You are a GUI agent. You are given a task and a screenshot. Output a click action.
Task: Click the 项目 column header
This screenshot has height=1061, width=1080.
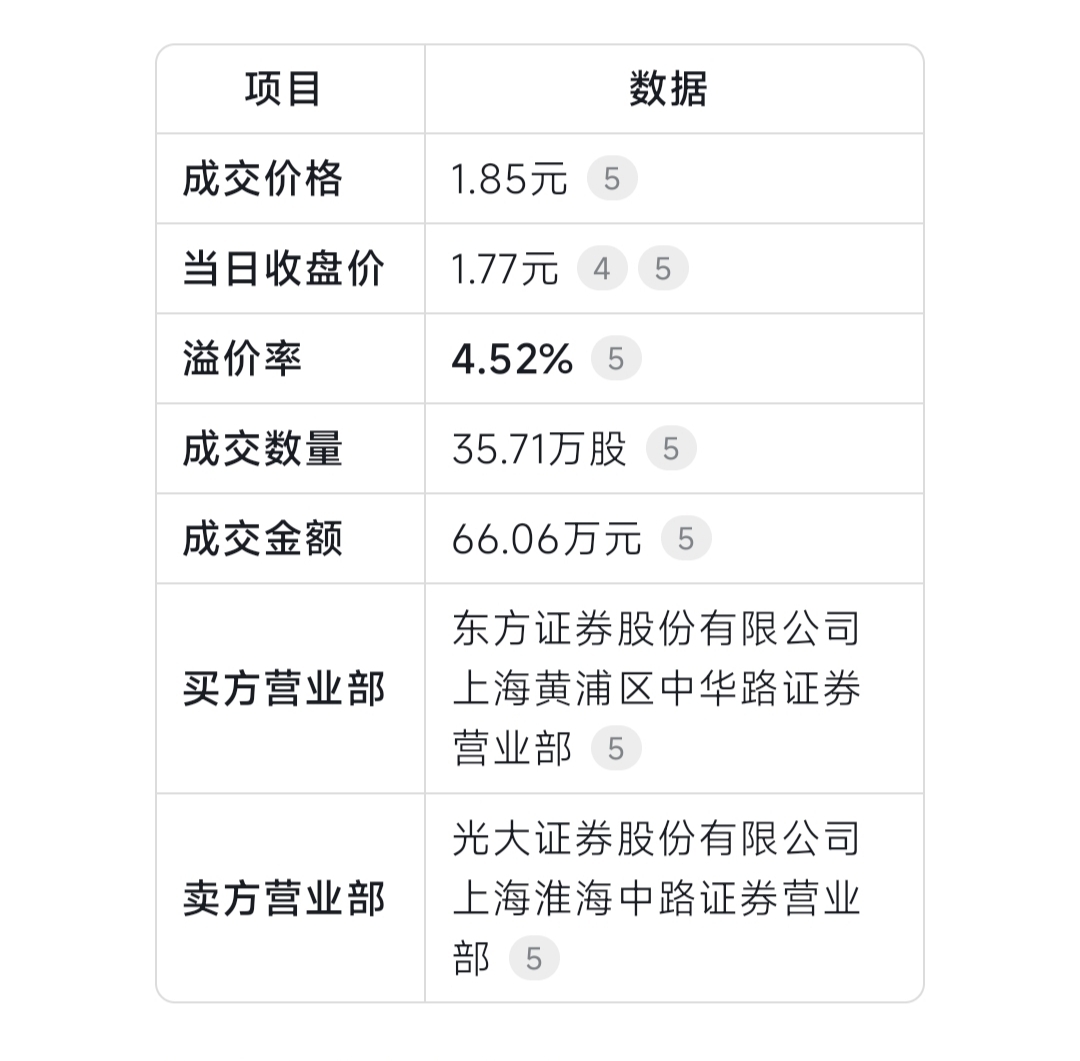click(283, 89)
